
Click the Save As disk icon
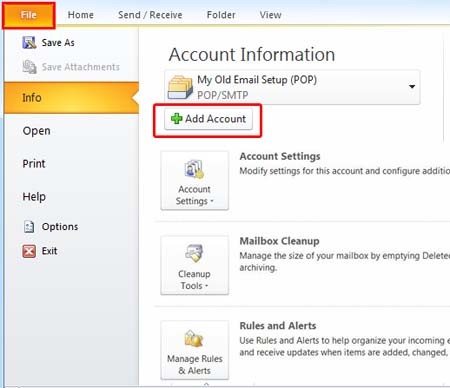(29, 43)
